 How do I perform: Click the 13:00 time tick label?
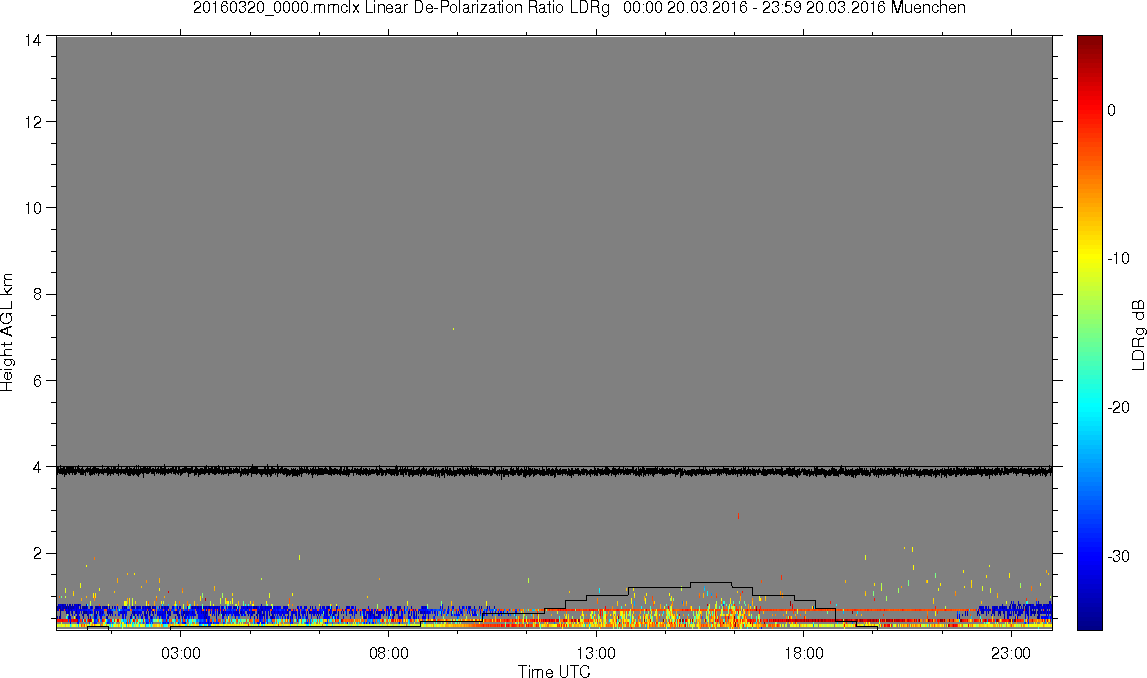(x=596, y=653)
